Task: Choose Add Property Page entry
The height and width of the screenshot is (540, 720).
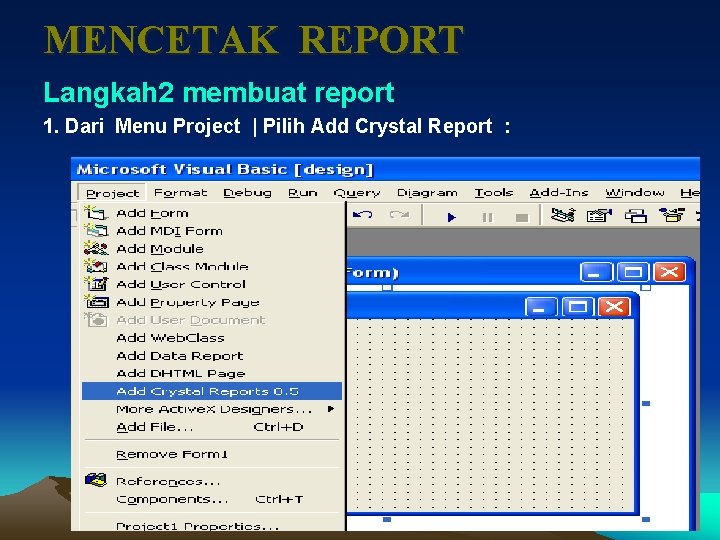Action: (212, 303)
